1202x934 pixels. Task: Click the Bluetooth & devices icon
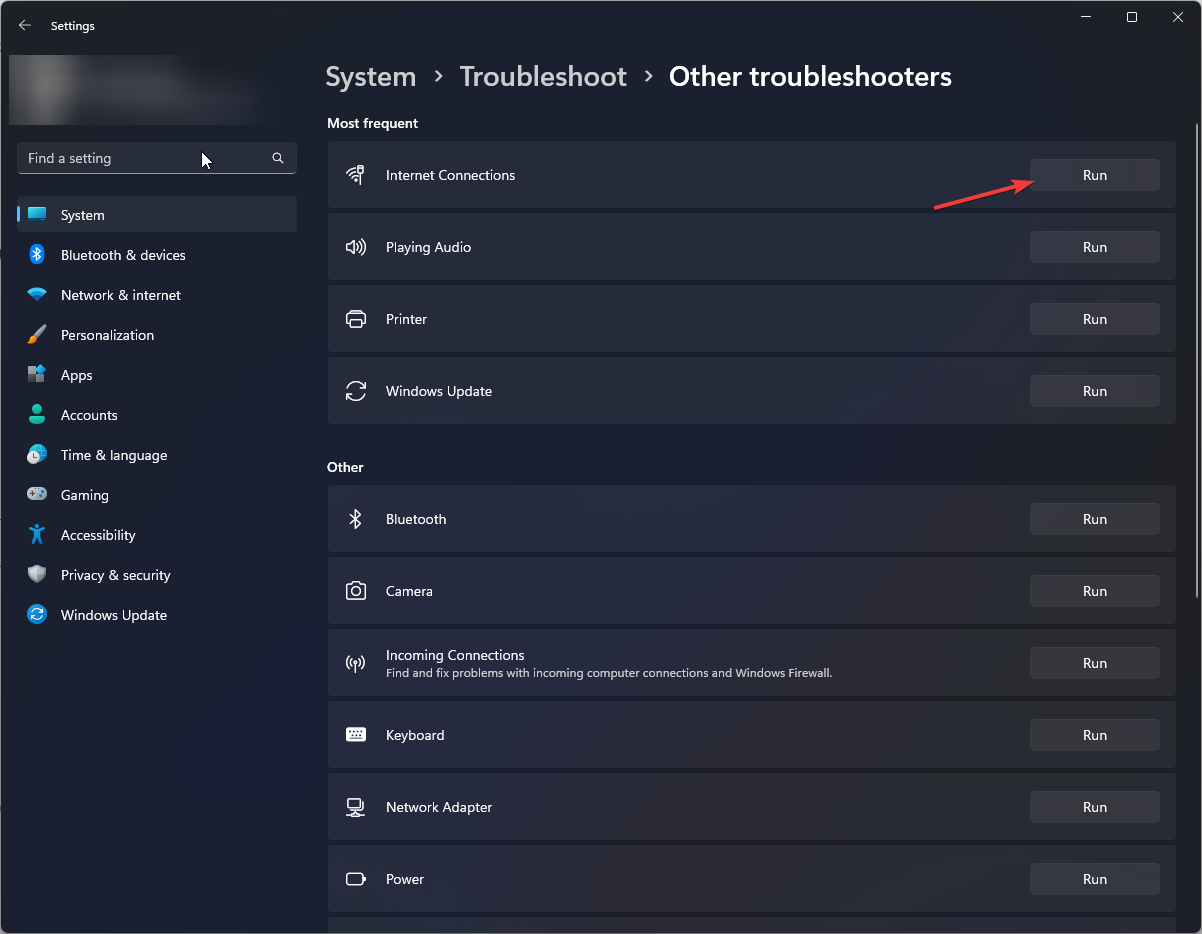37,255
